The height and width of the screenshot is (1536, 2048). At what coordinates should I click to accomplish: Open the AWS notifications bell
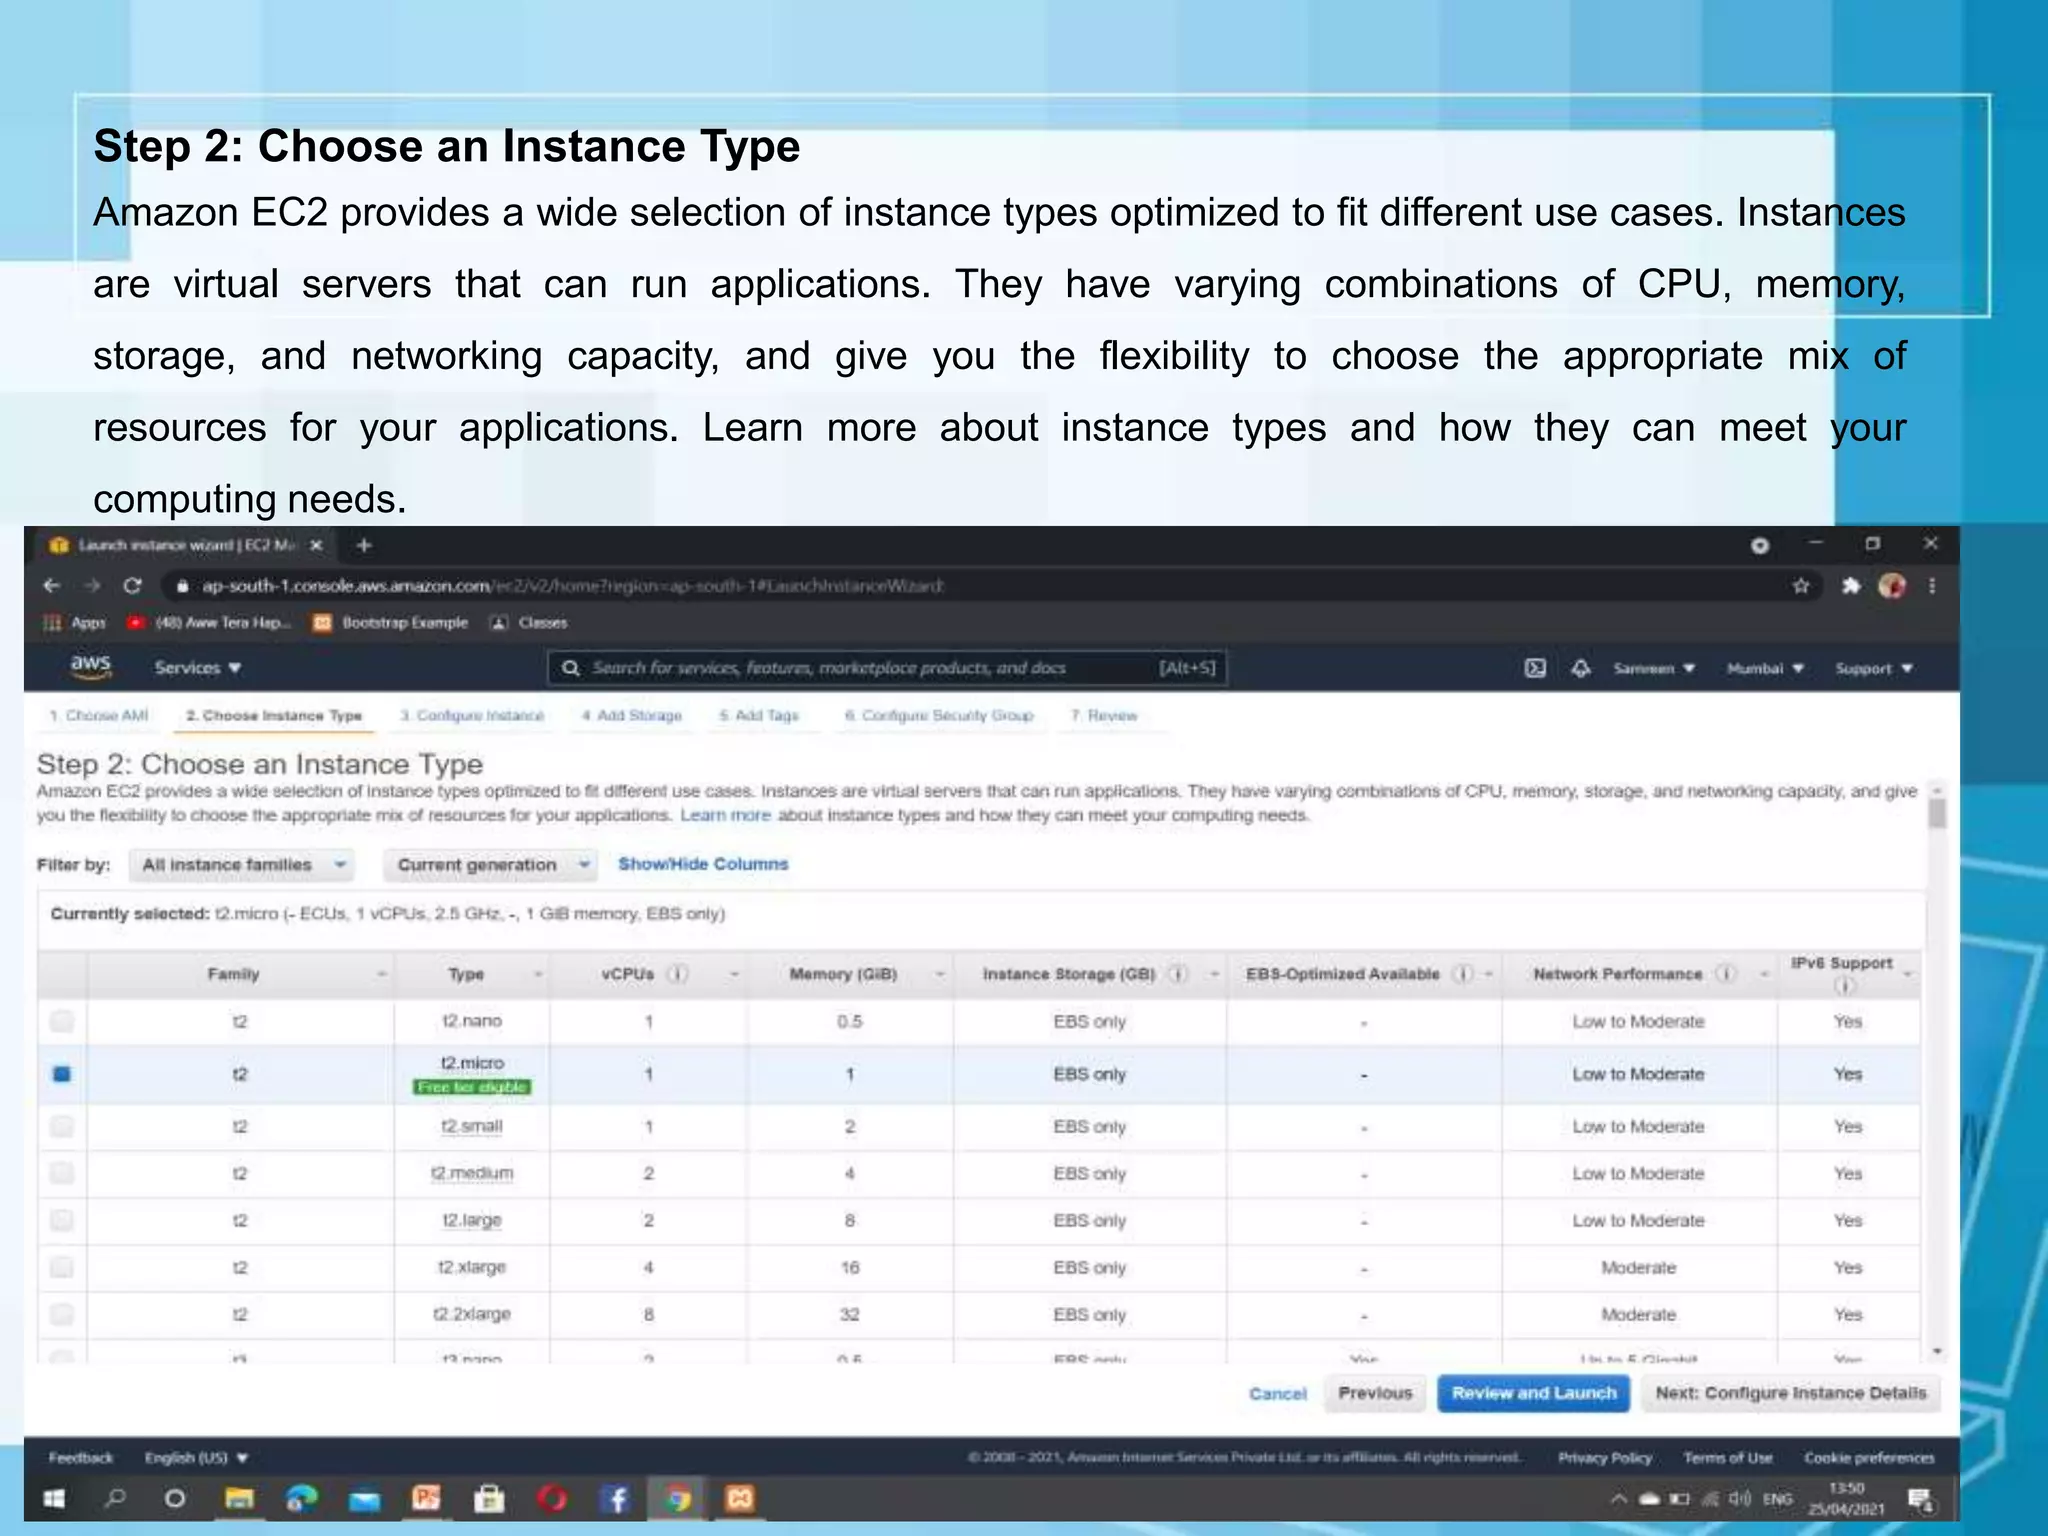click(x=1581, y=668)
